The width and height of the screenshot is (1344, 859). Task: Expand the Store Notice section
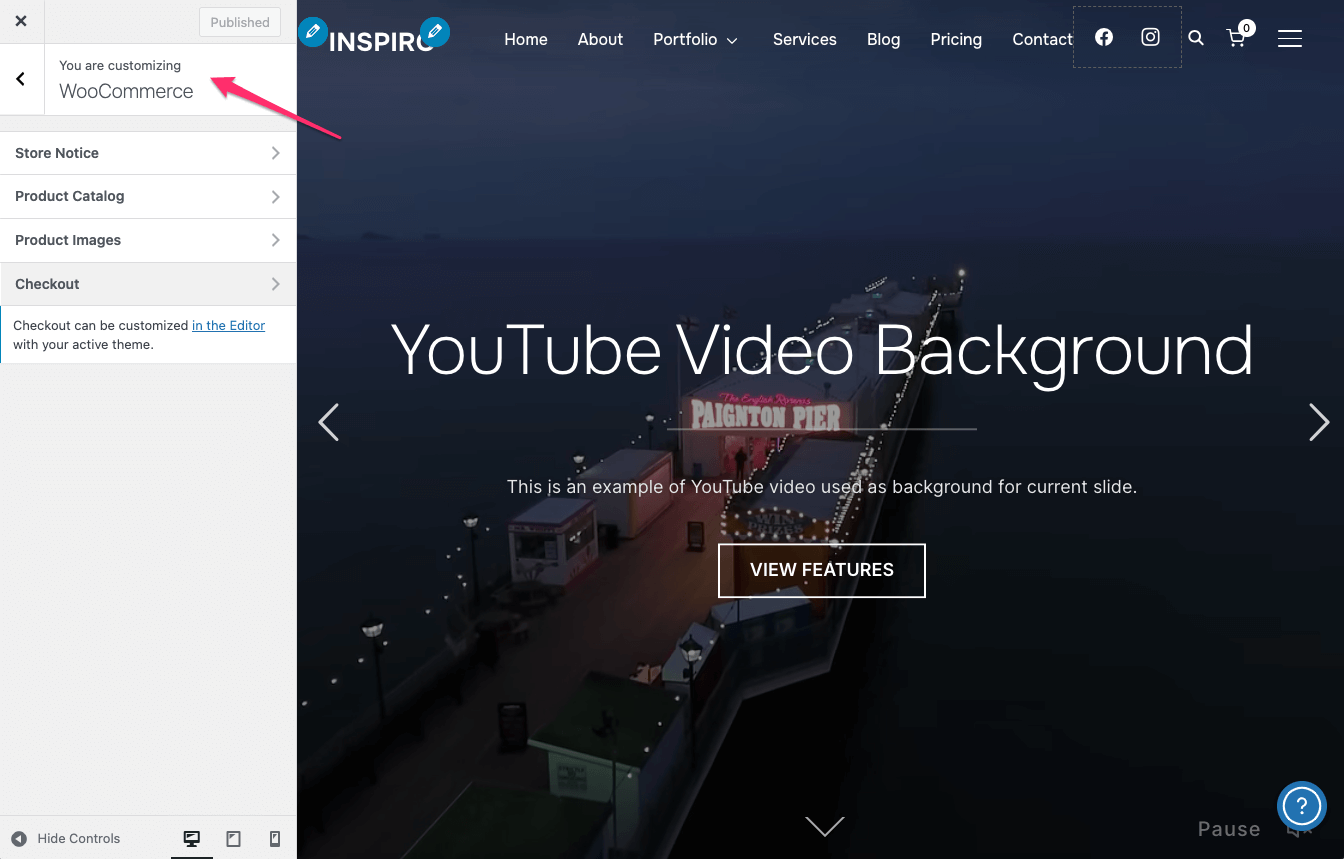click(148, 153)
